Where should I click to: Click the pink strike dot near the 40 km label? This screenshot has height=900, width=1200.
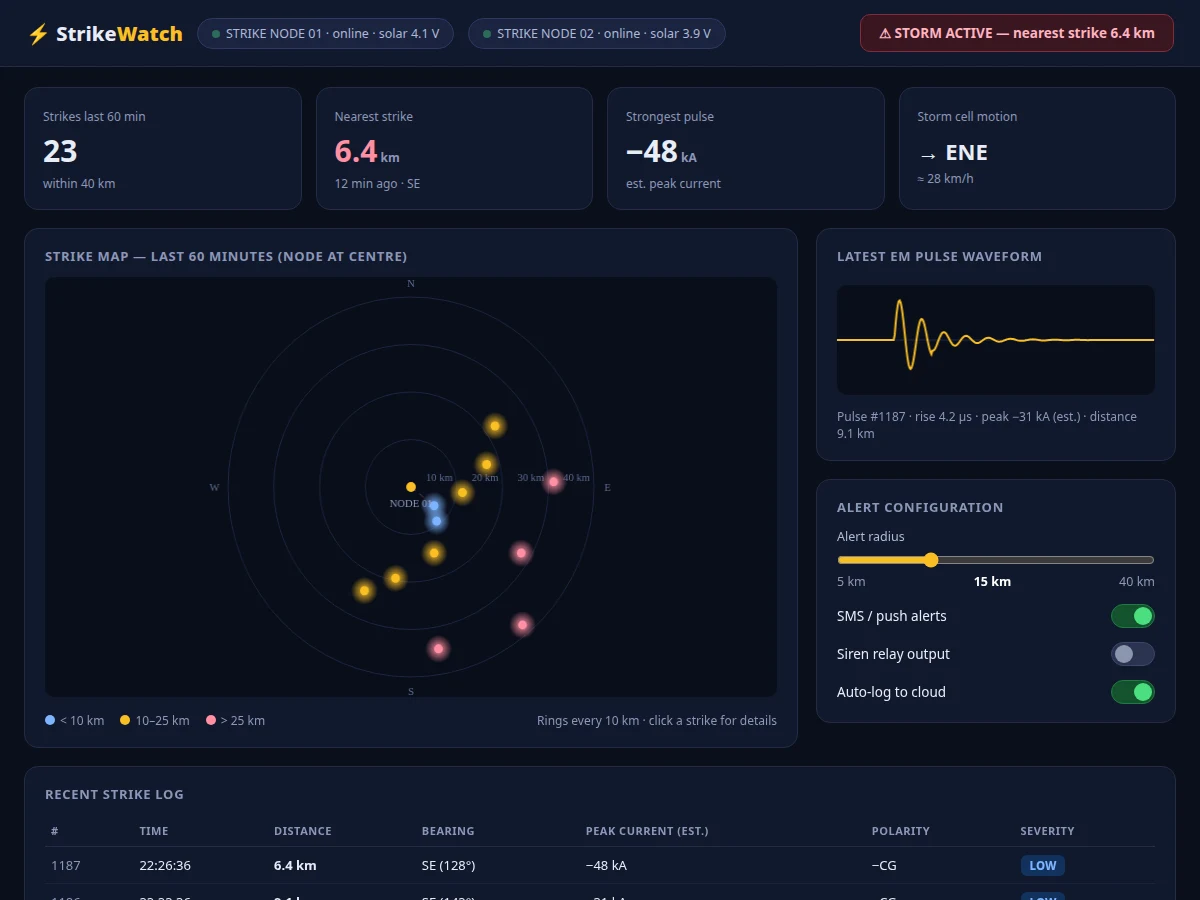[554, 482]
